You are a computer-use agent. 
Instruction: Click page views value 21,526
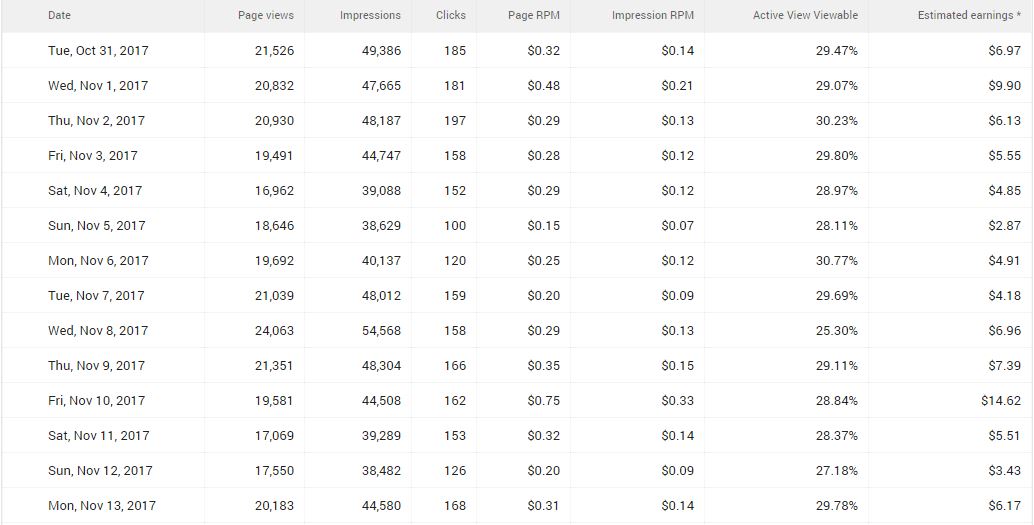coord(274,51)
